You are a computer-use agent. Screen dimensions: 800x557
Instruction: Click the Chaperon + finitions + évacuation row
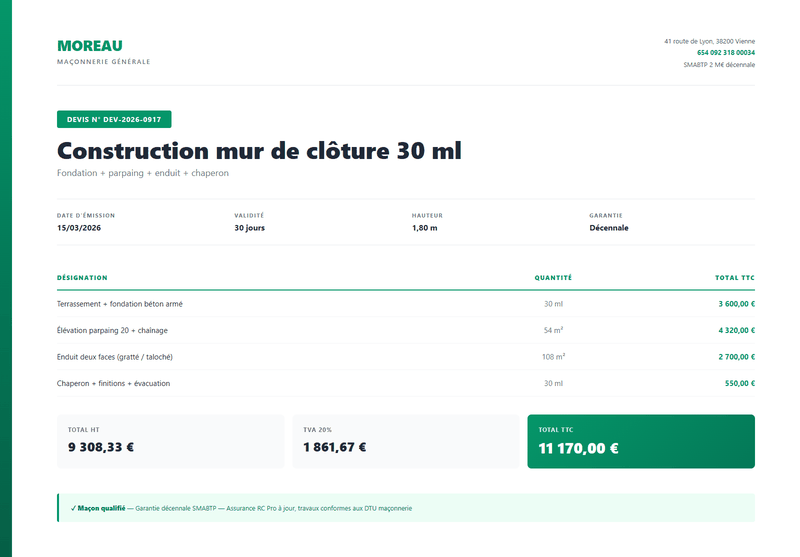pos(406,384)
